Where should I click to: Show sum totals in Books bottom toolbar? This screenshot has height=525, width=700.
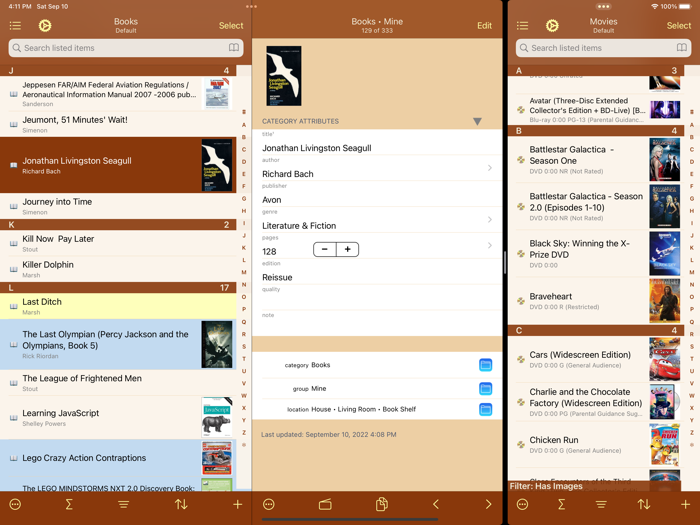click(x=69, y=504)
